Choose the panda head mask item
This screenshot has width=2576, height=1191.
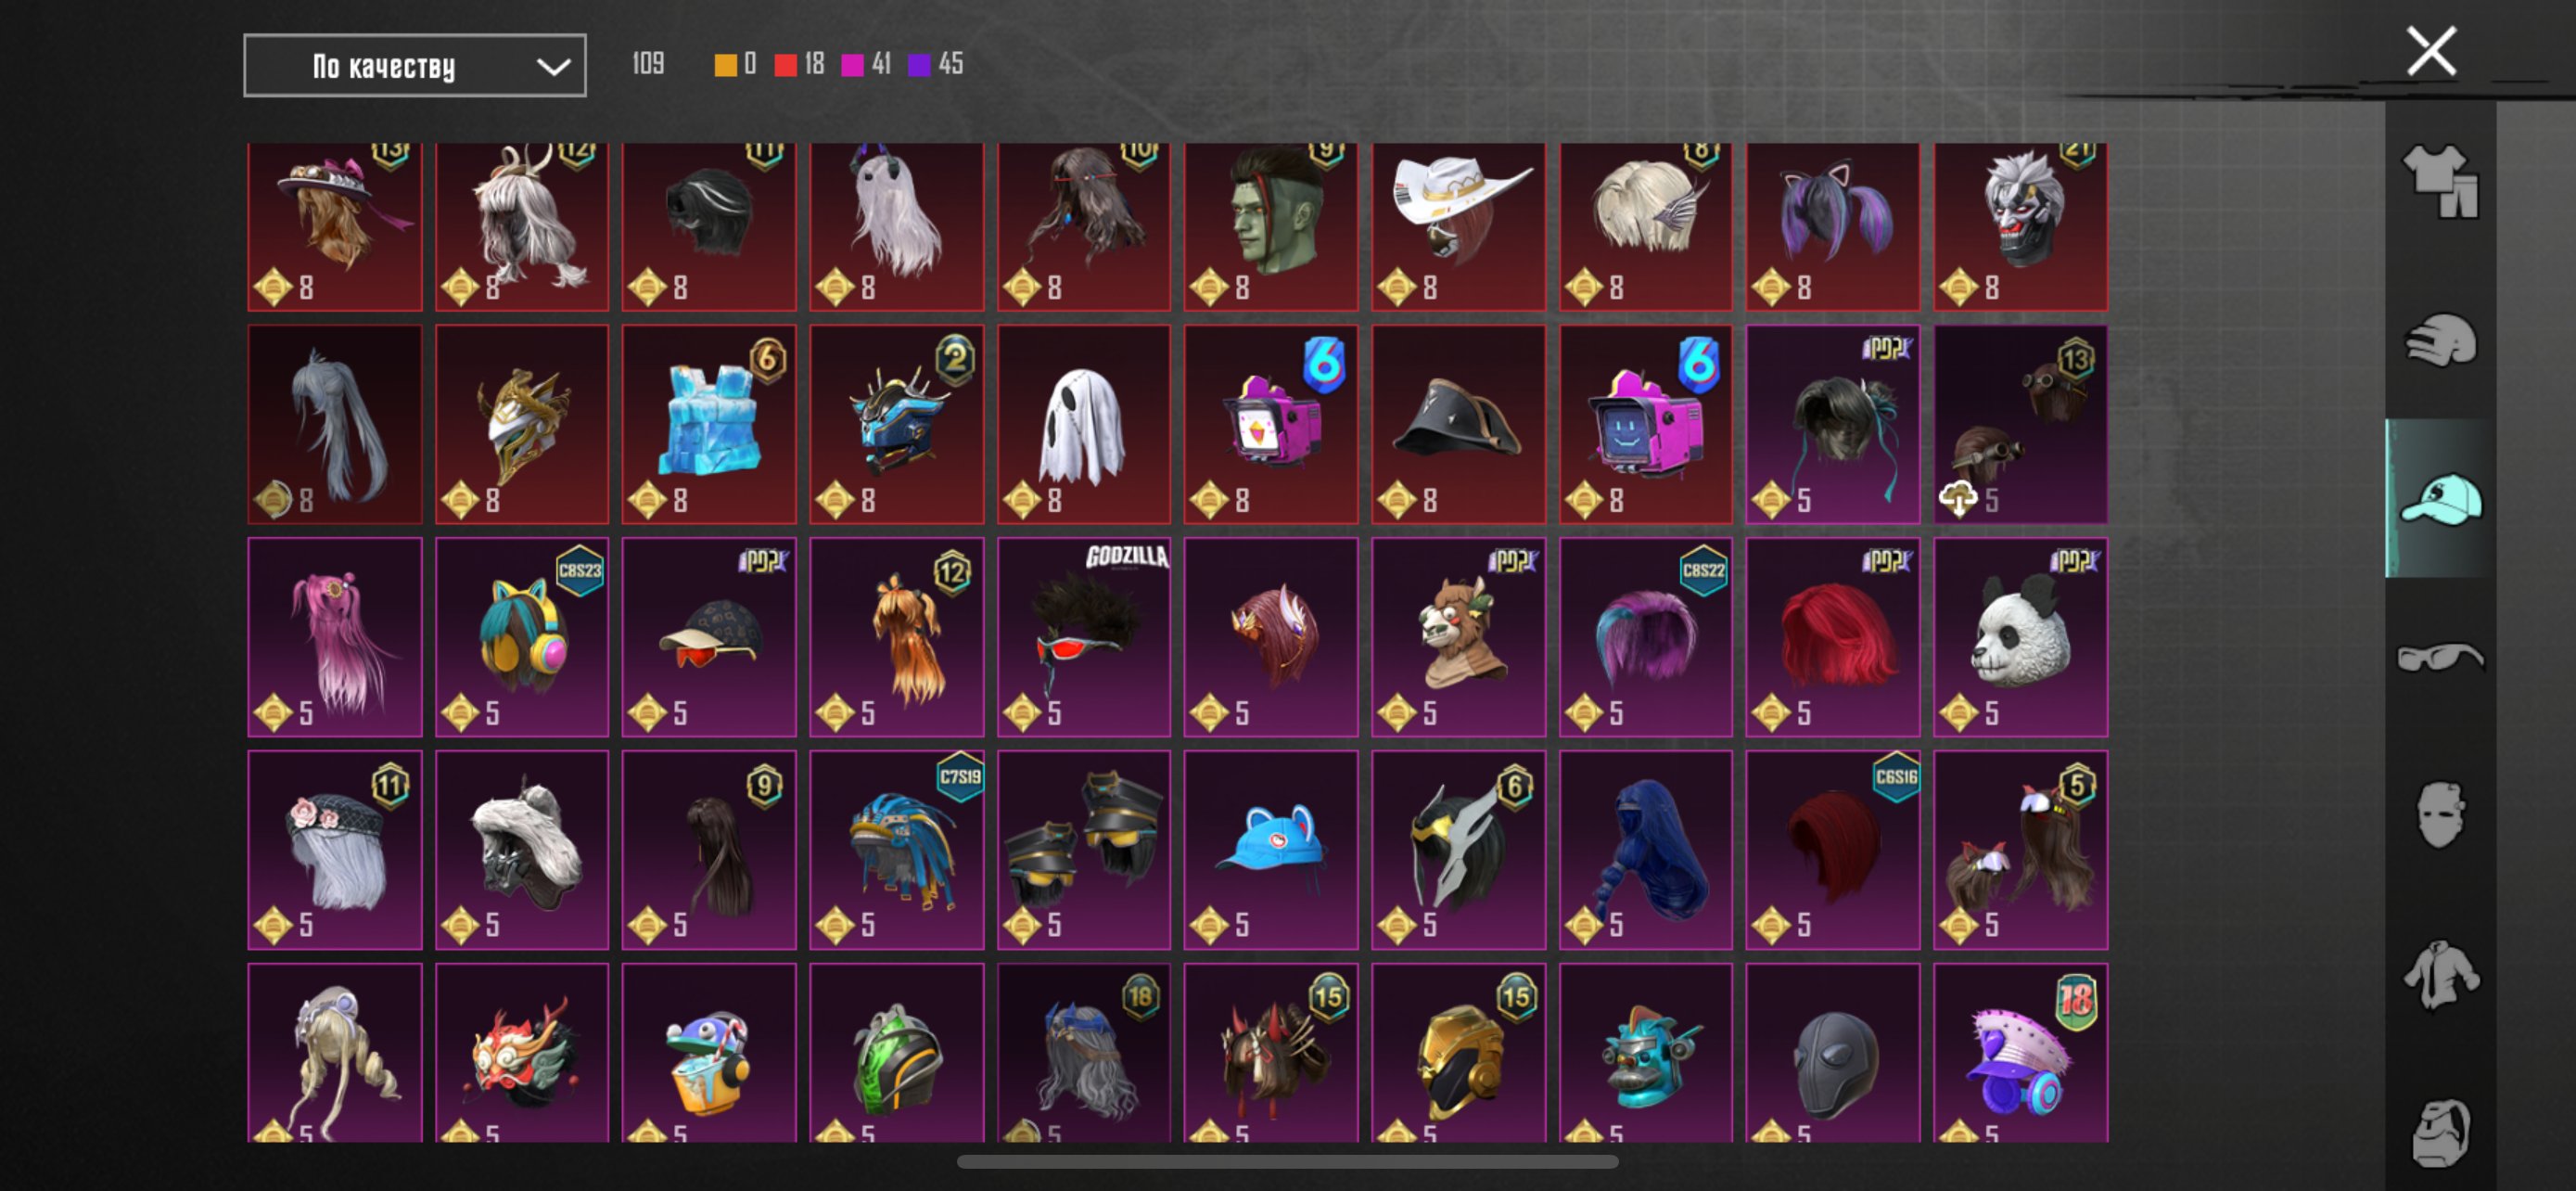pos(2020,637)
